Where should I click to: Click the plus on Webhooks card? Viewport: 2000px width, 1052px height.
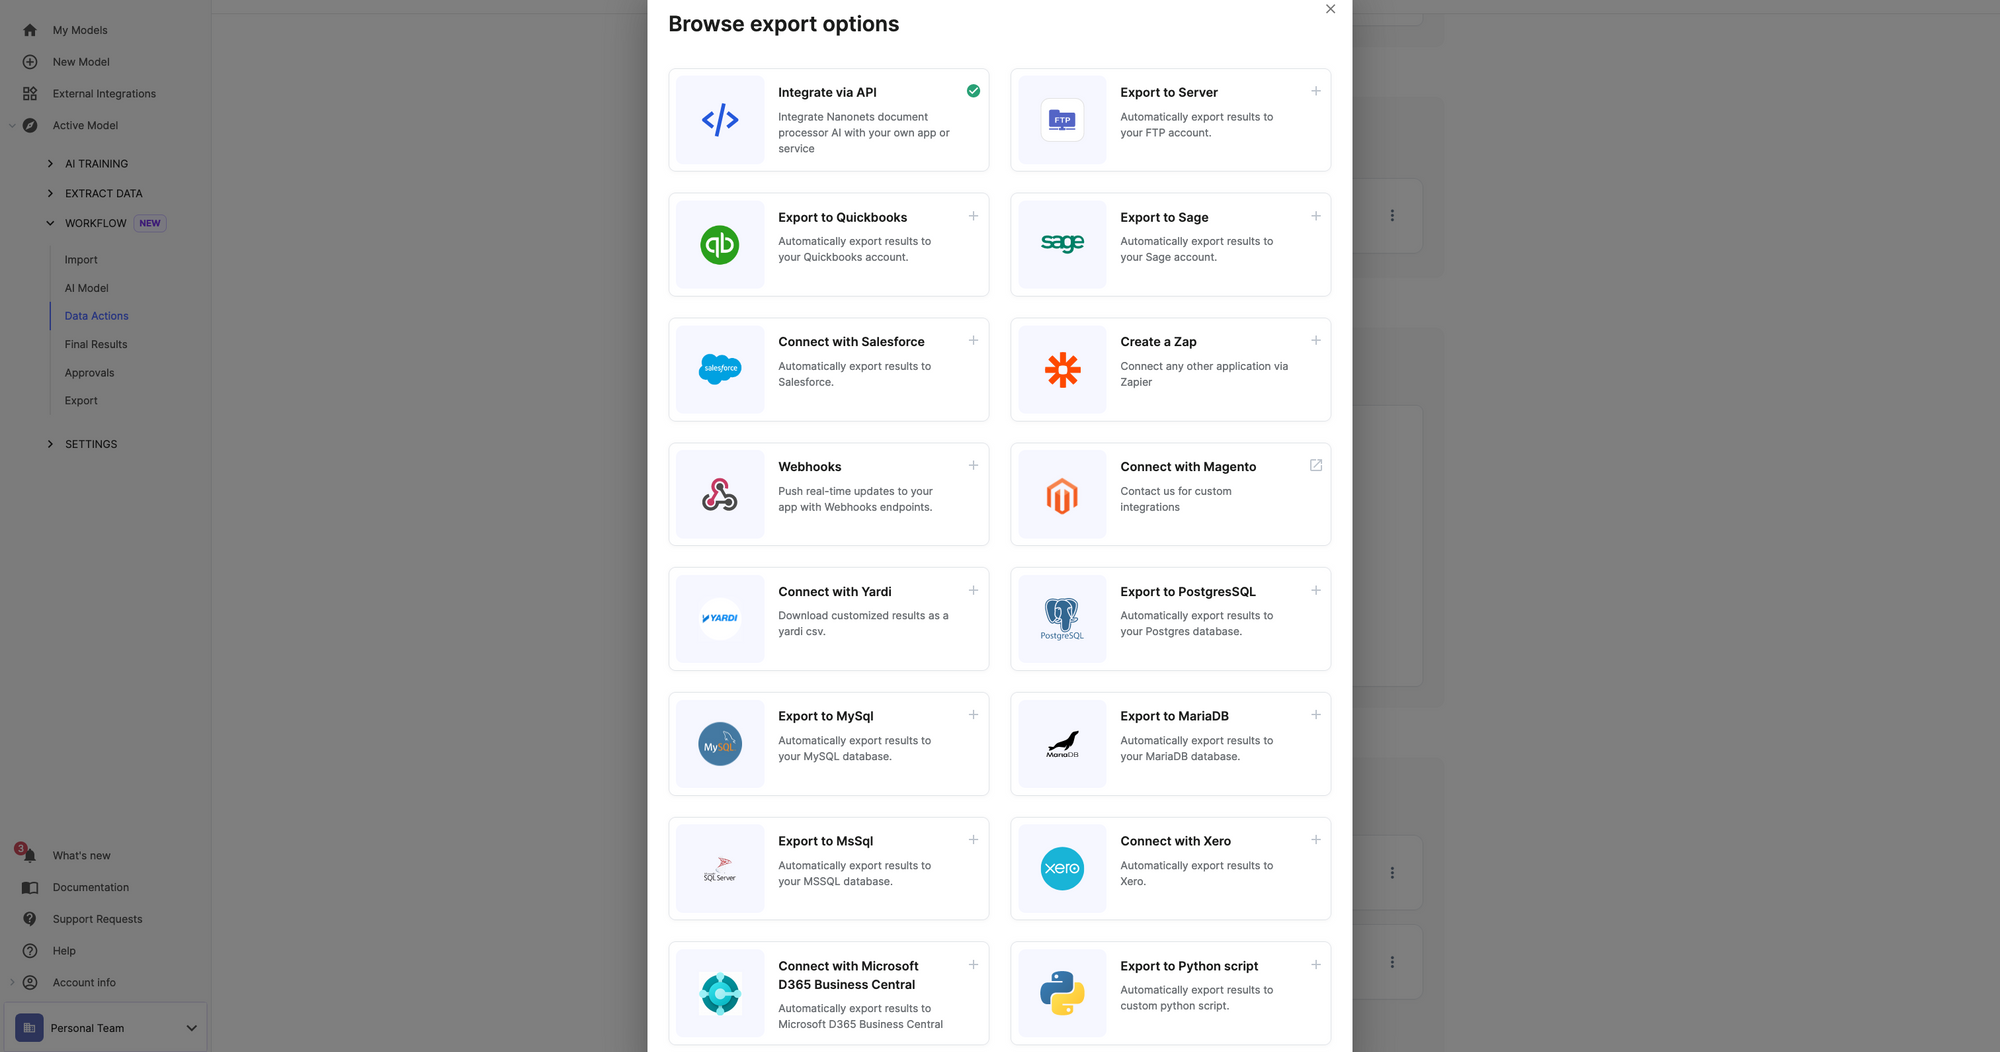pos(973,465)
